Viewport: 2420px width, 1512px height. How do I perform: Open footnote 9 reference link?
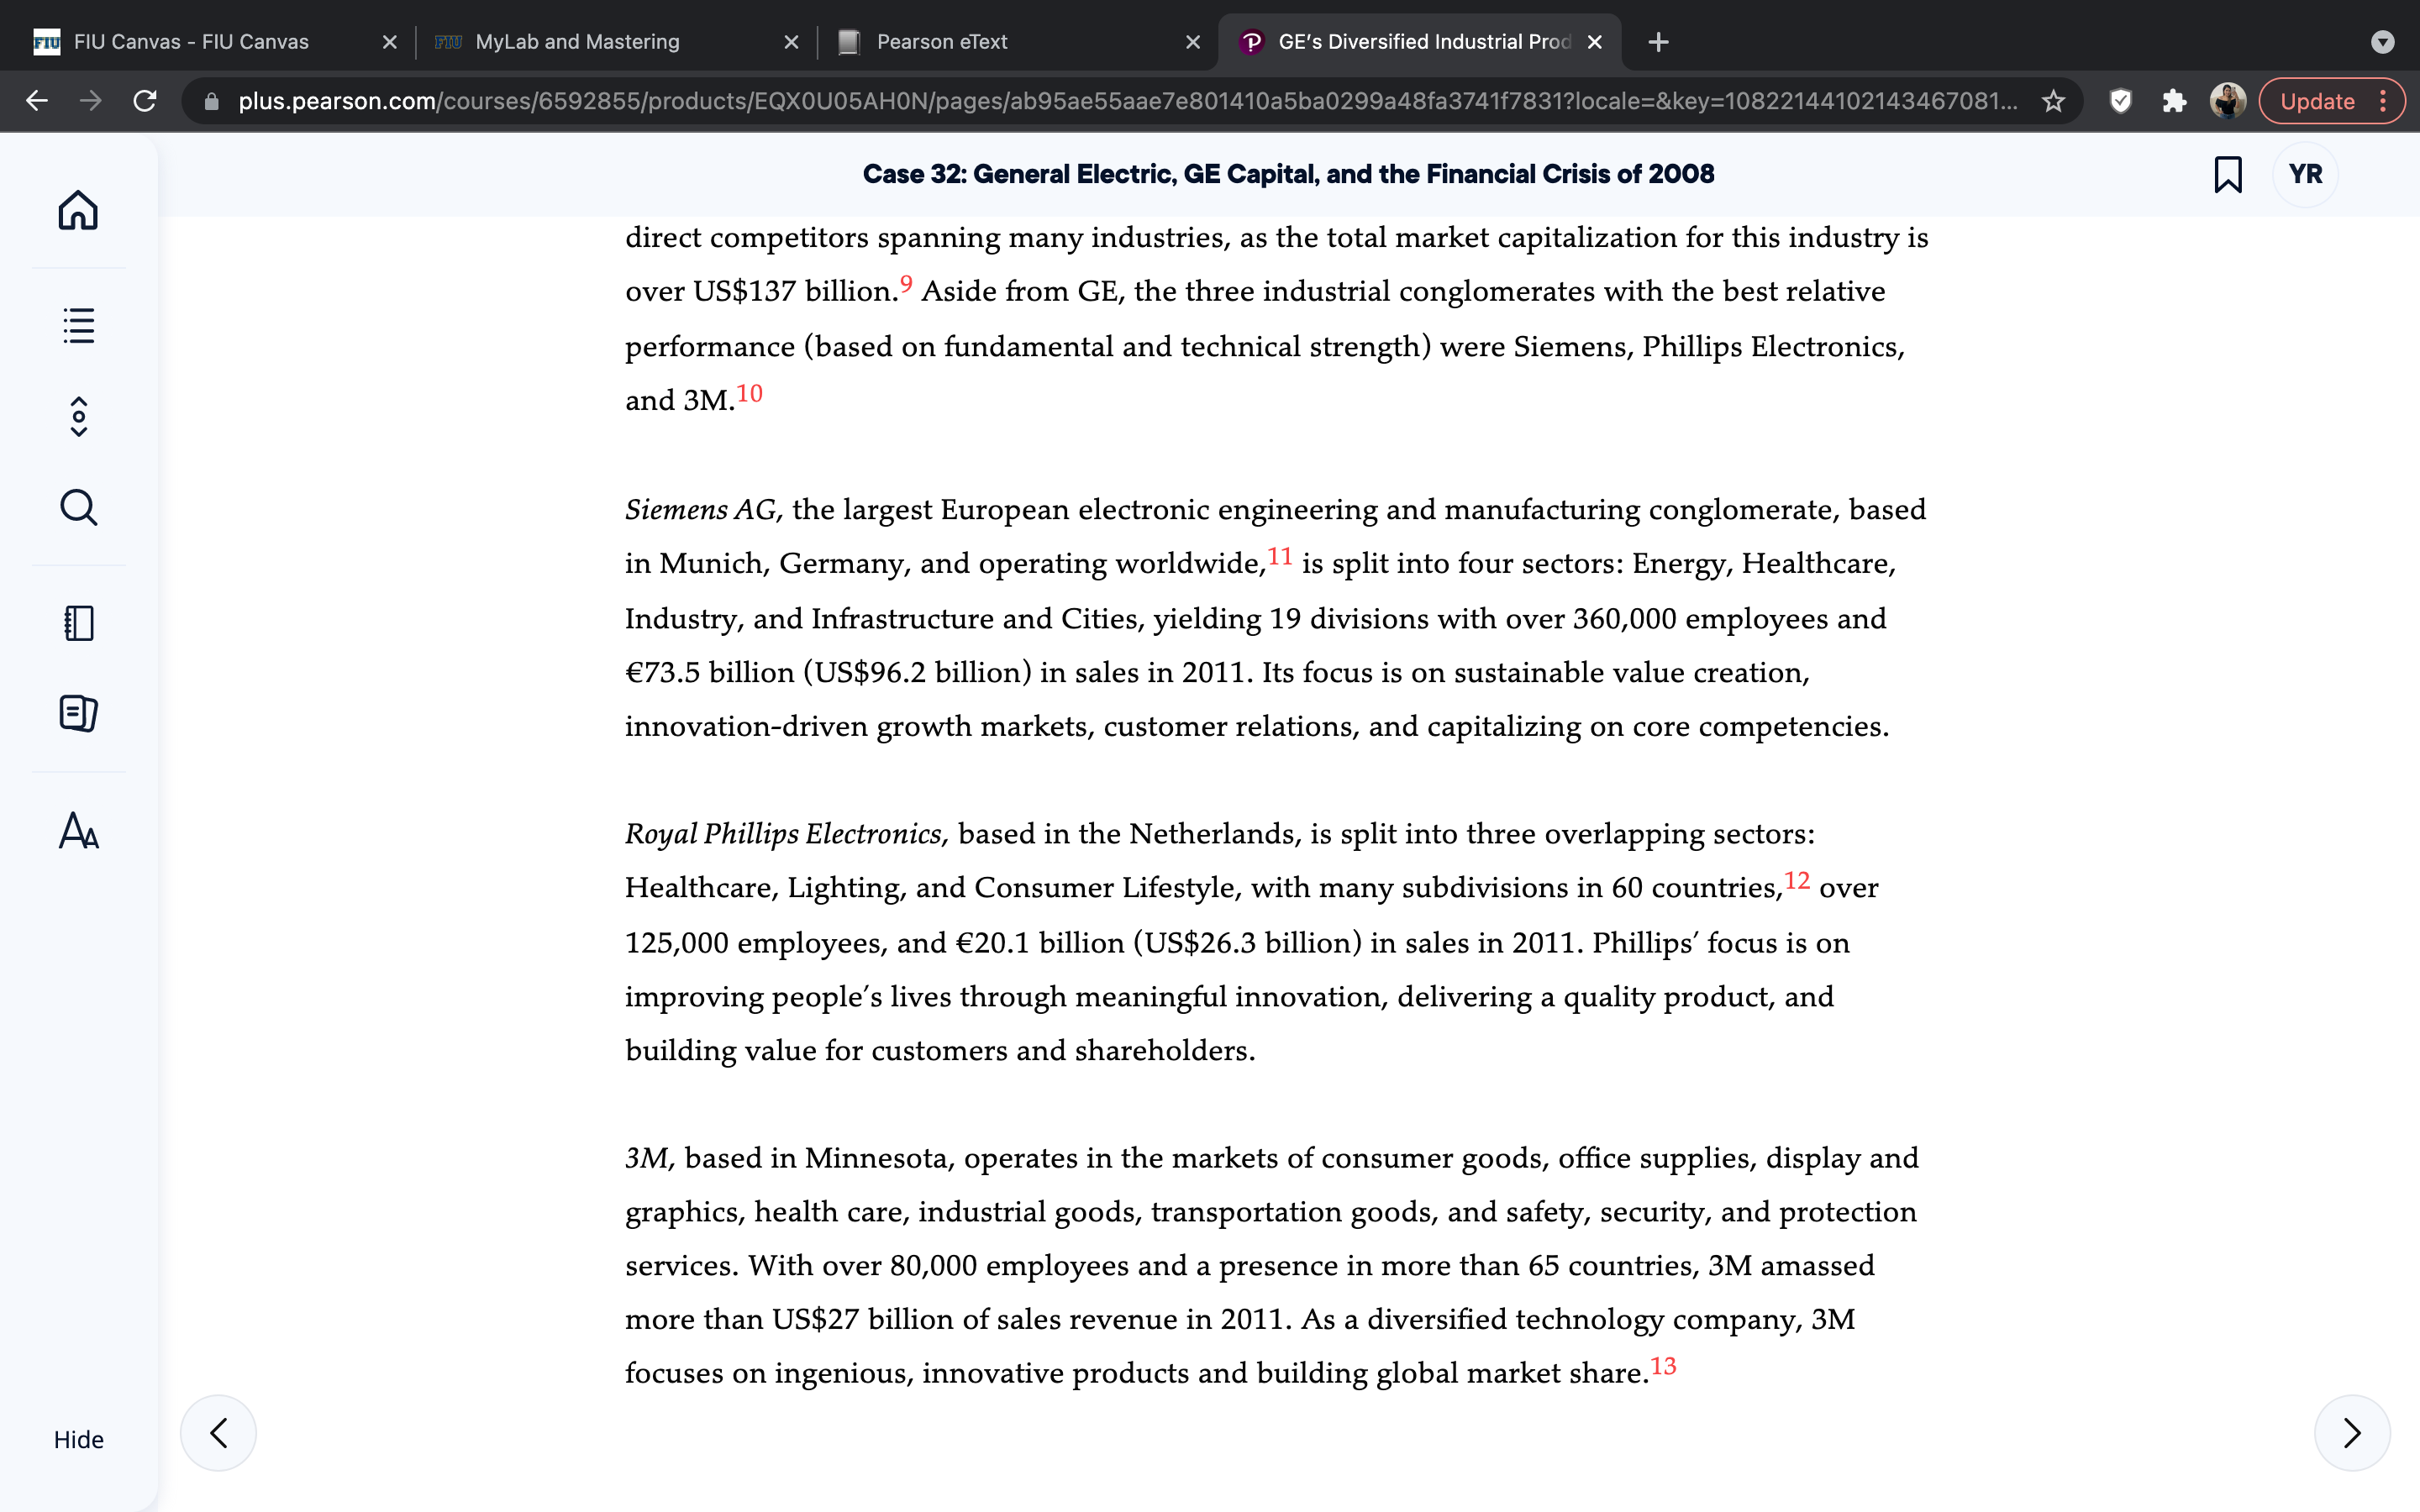(x=906, y=283)
